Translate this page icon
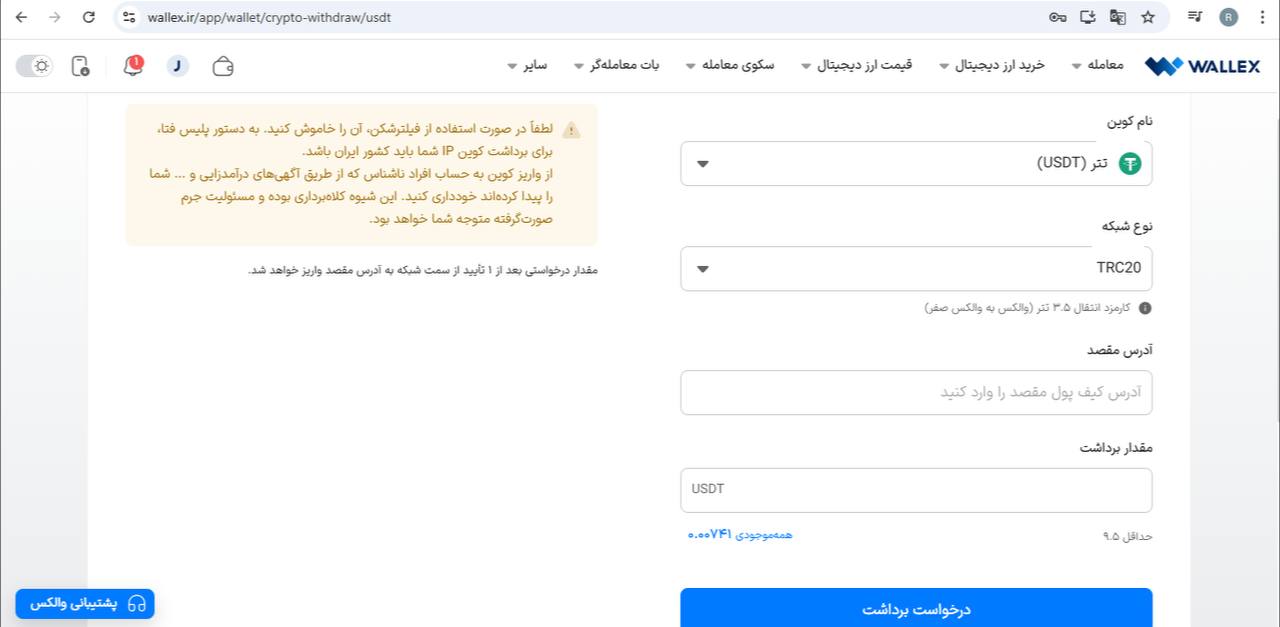 (1118, 17)
